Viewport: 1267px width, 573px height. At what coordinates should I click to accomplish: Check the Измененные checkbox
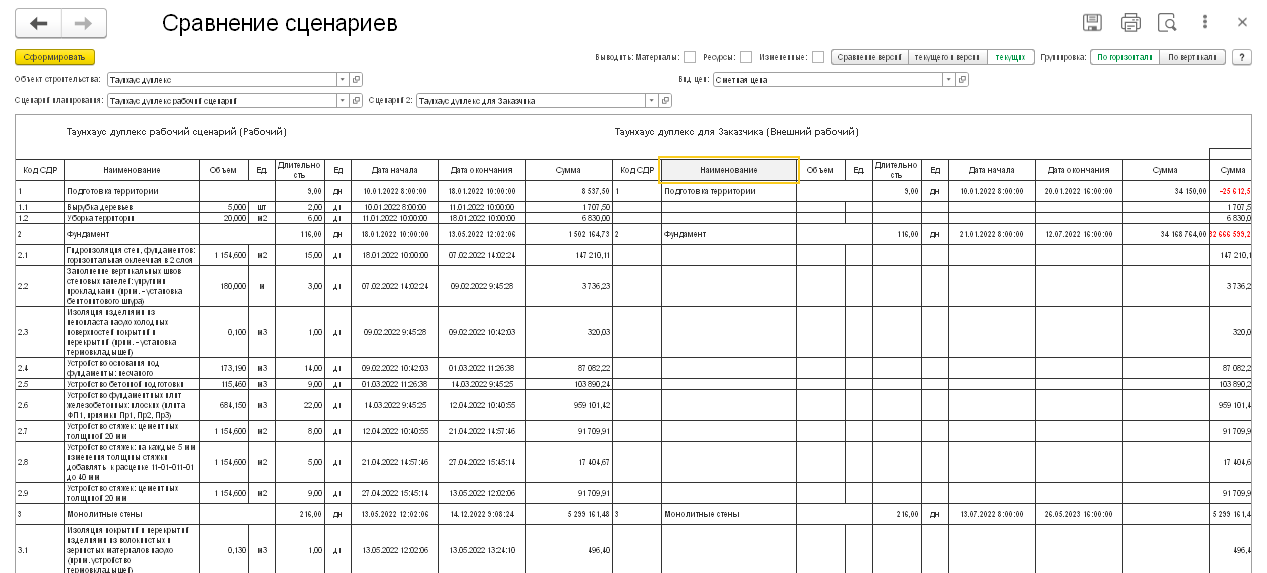click(818, 57)
